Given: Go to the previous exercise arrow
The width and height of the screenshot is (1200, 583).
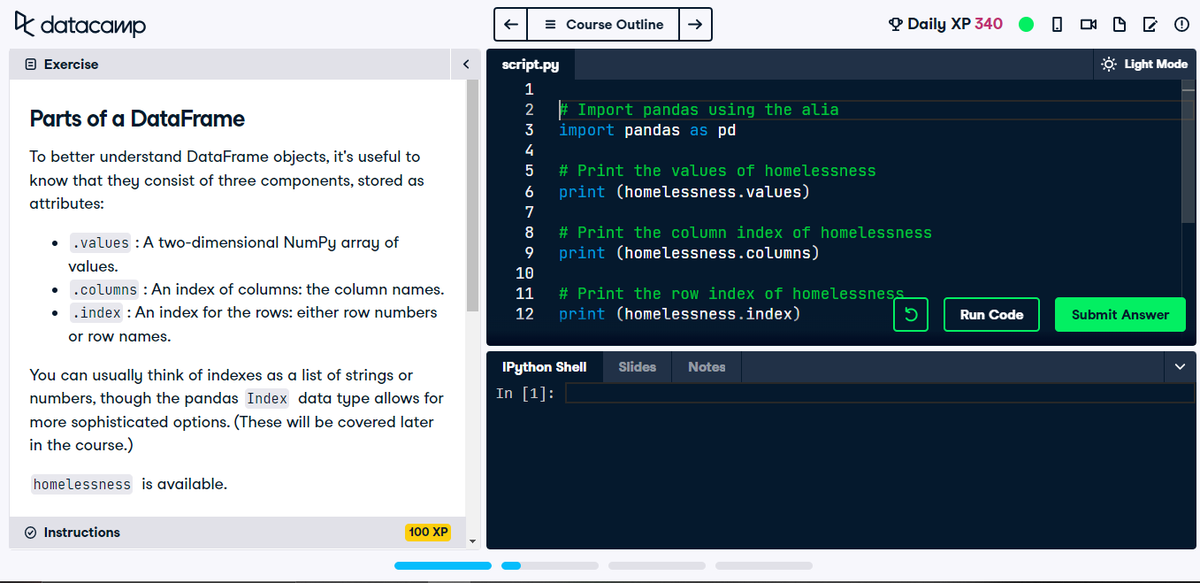Looking at the screenshot, I should click(x=510, y=24).
